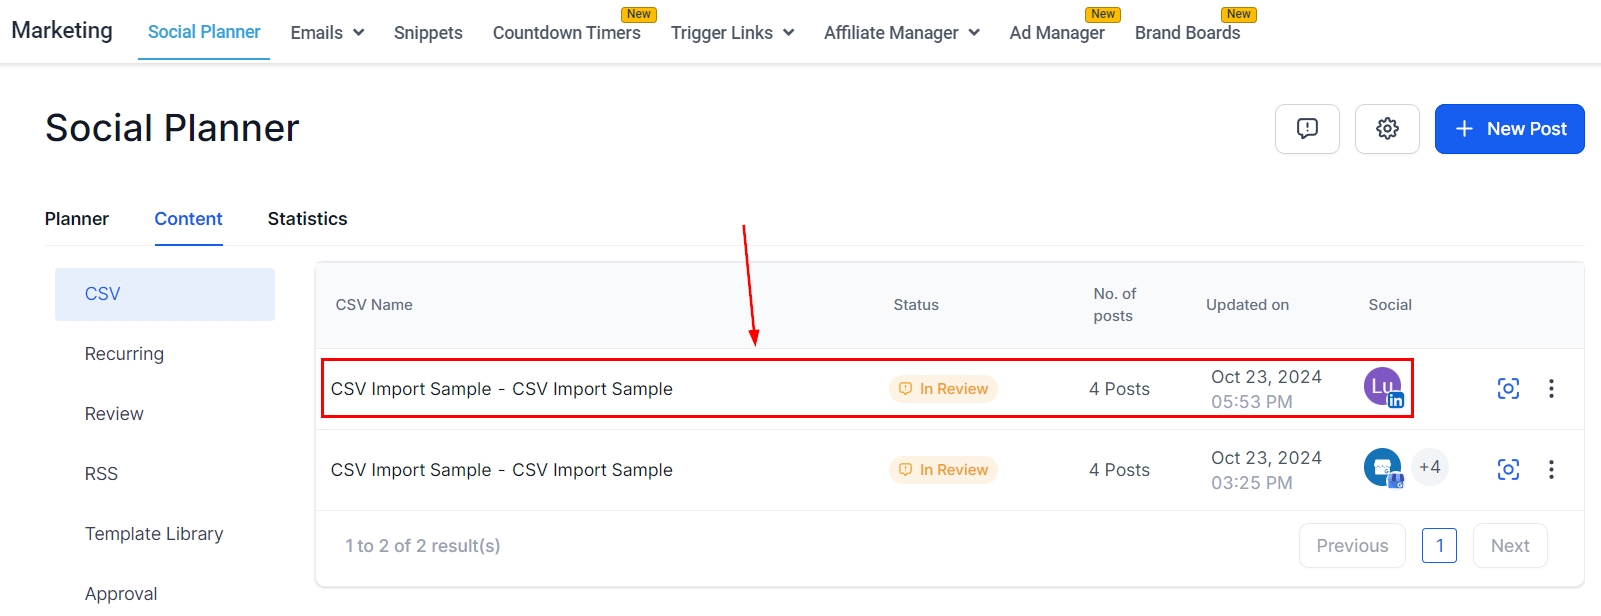Screen dimensions: 1601x616
Task: Click the blue social avatar in second row
Action: pyautogui.click(x=1383, y=467)
